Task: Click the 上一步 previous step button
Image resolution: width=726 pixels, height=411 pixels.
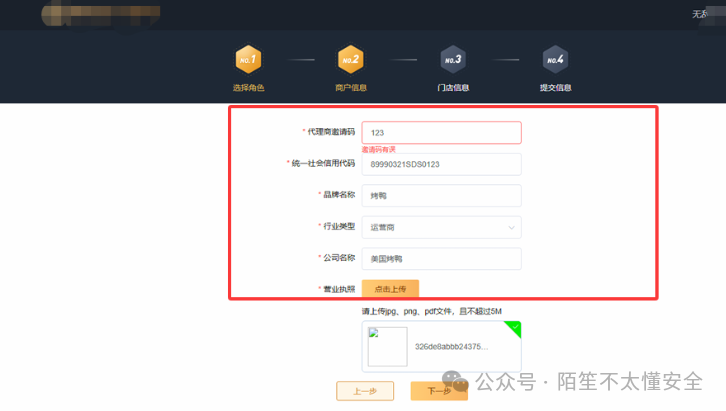Action: click(x=365, y=391)
